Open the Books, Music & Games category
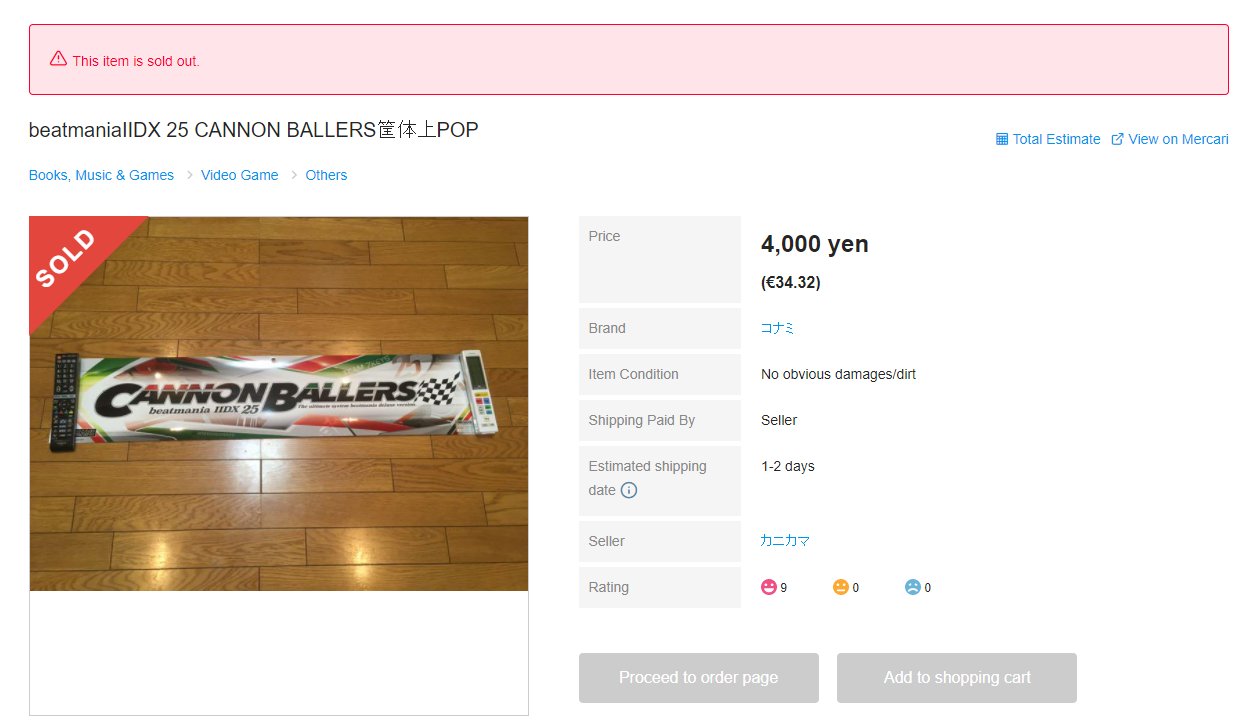The width and height of the screenshot is (1254, 720). [x=101, y=175]
